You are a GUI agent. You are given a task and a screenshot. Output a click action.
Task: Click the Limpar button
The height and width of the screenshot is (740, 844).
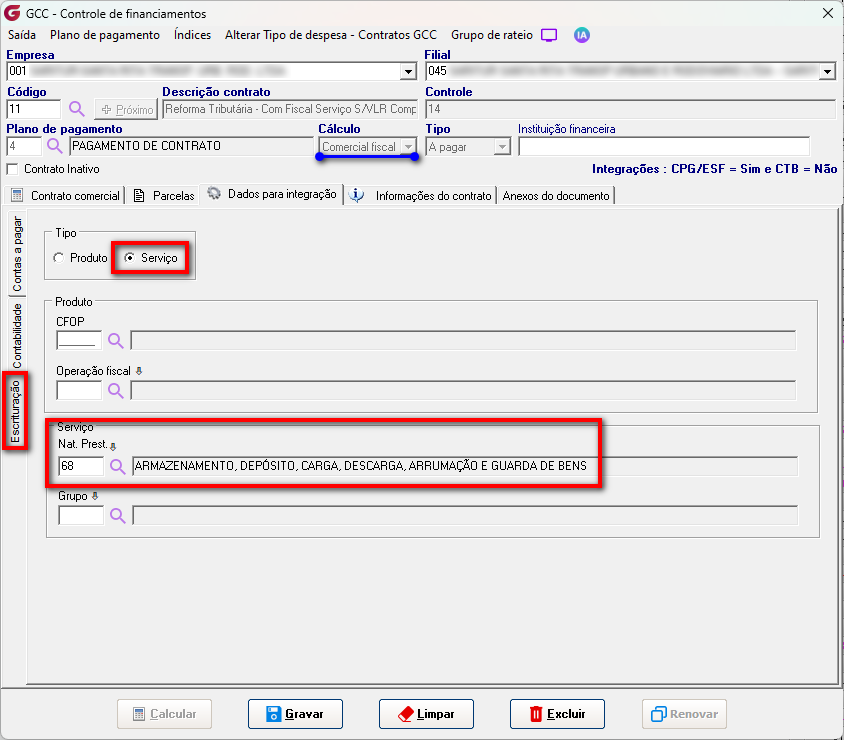click(x=426, y=714)
